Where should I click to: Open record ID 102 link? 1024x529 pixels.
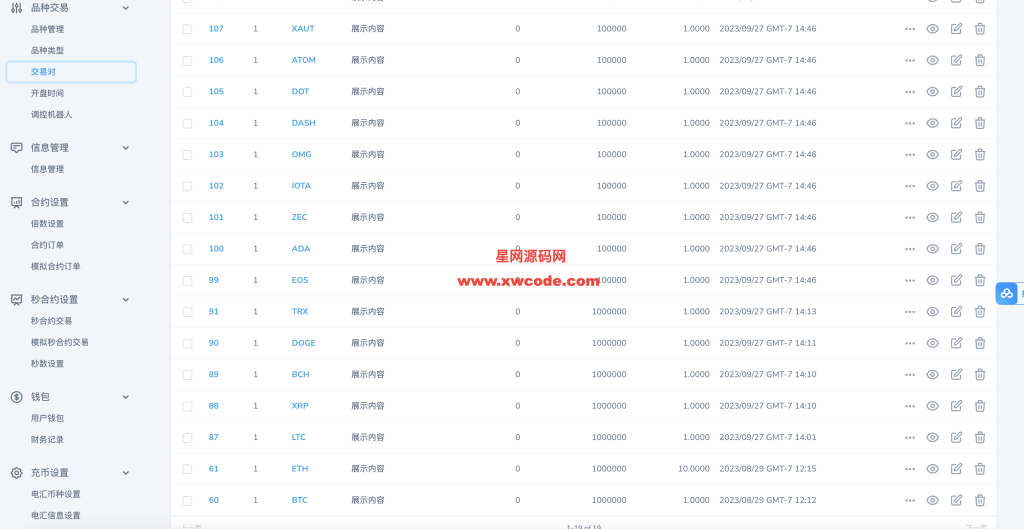coord(216,186)
